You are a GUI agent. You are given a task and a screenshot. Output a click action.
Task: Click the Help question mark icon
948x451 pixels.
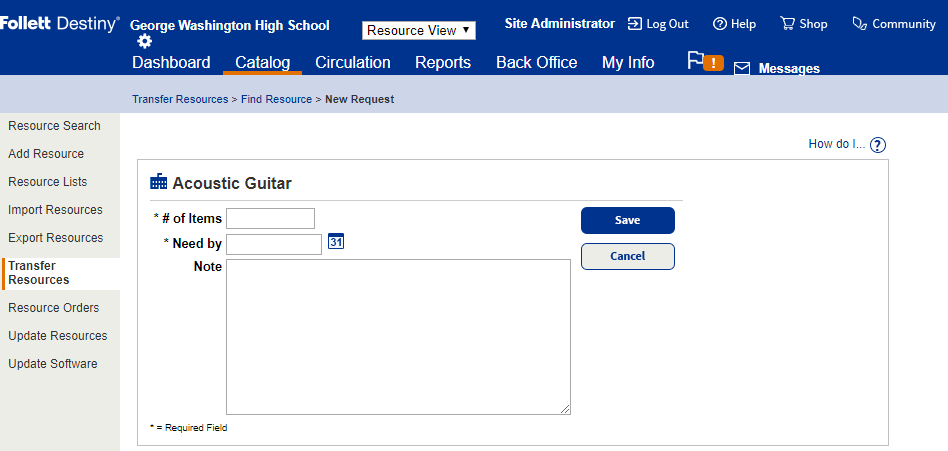click(720, 24)
